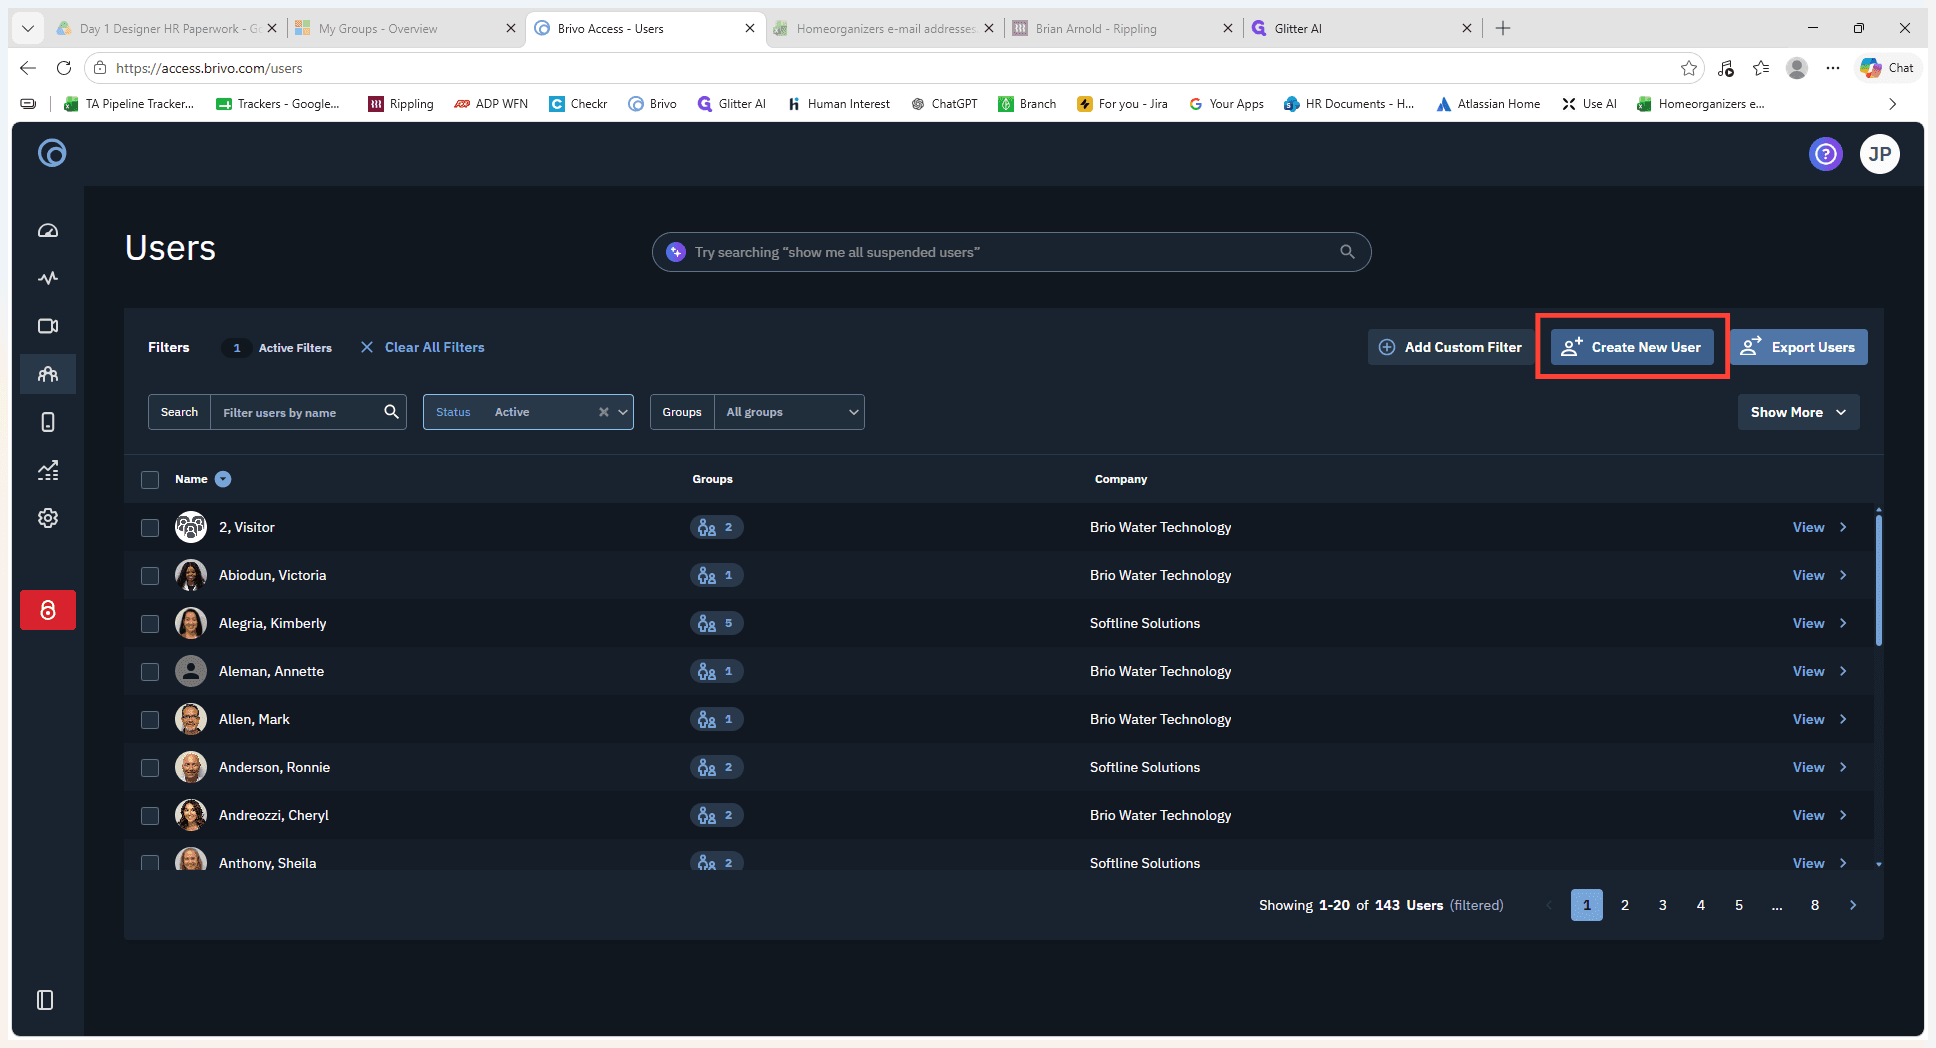Viewport: 1936px width, 1048px height.
Task: Open groups badge for Alegria, Kimberly
Action: (x=716, y=623)
